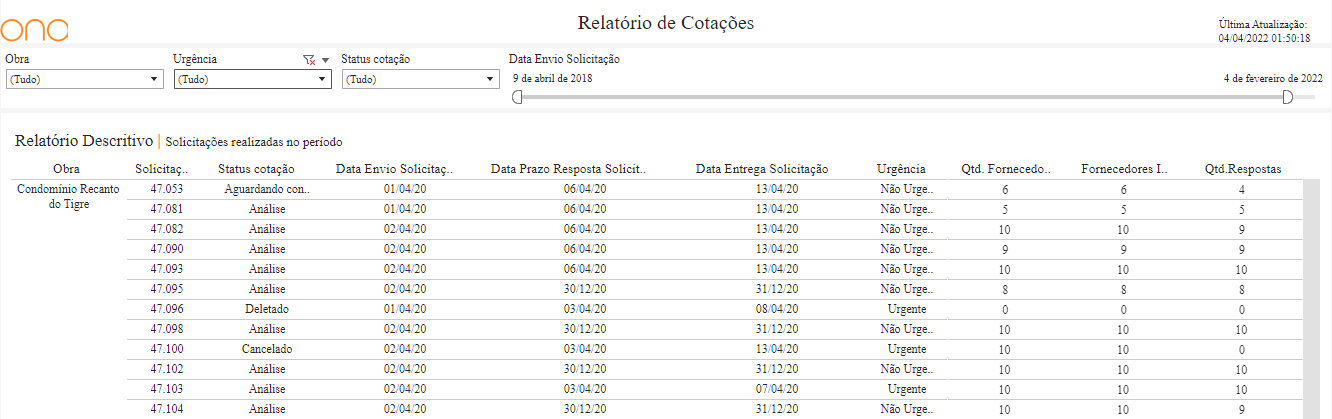The image size is (1332, 419).
Task: Open the Urgência dropdown
Action: click(253, 79)
